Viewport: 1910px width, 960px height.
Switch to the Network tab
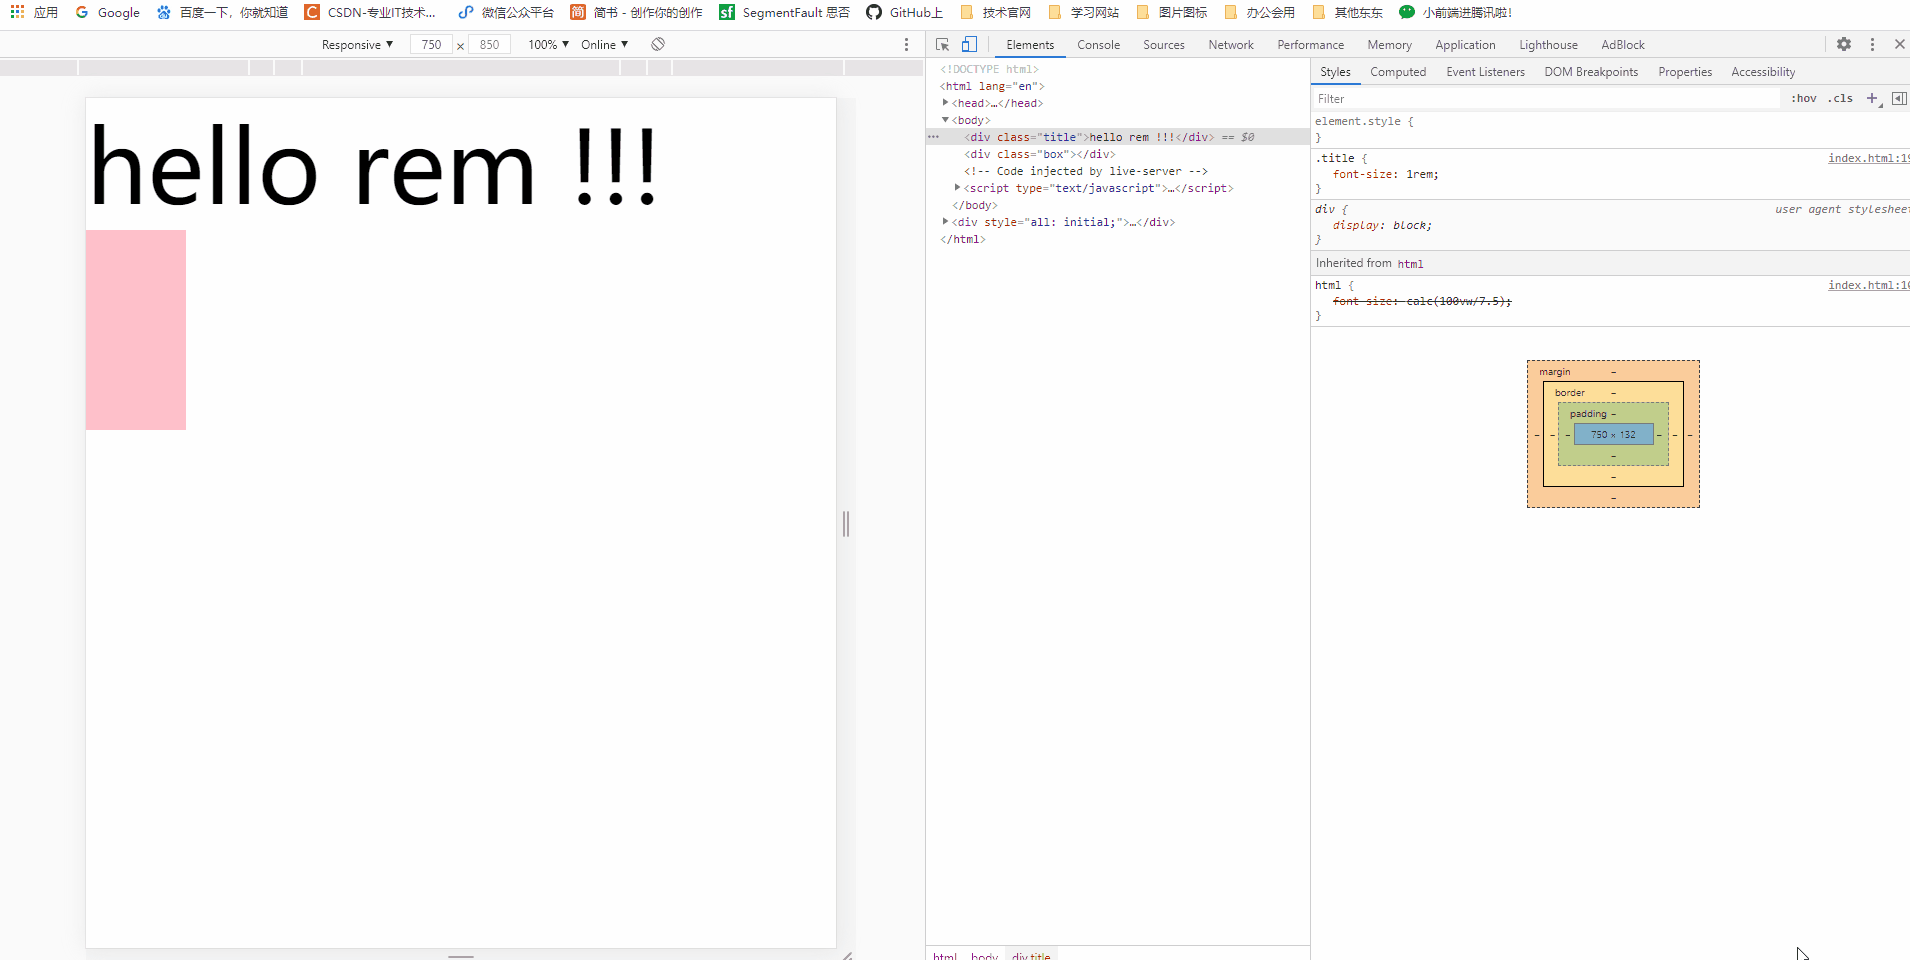(1231, 45)
